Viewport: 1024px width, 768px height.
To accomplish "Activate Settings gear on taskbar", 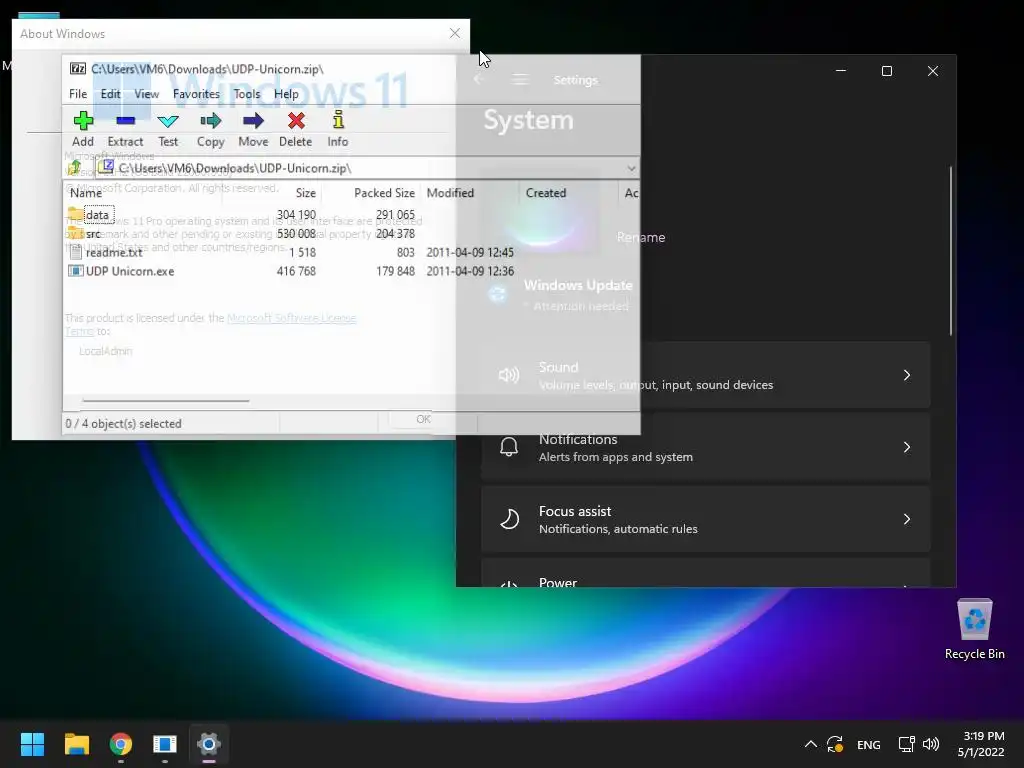I will point(209,744).
